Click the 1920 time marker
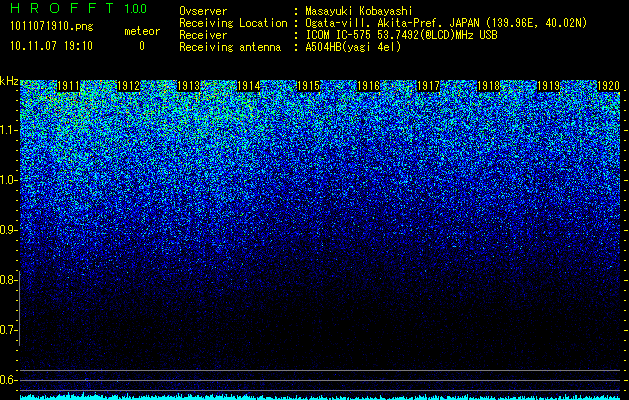This screenshot has width=629, height=400. (x=609, y=86)
